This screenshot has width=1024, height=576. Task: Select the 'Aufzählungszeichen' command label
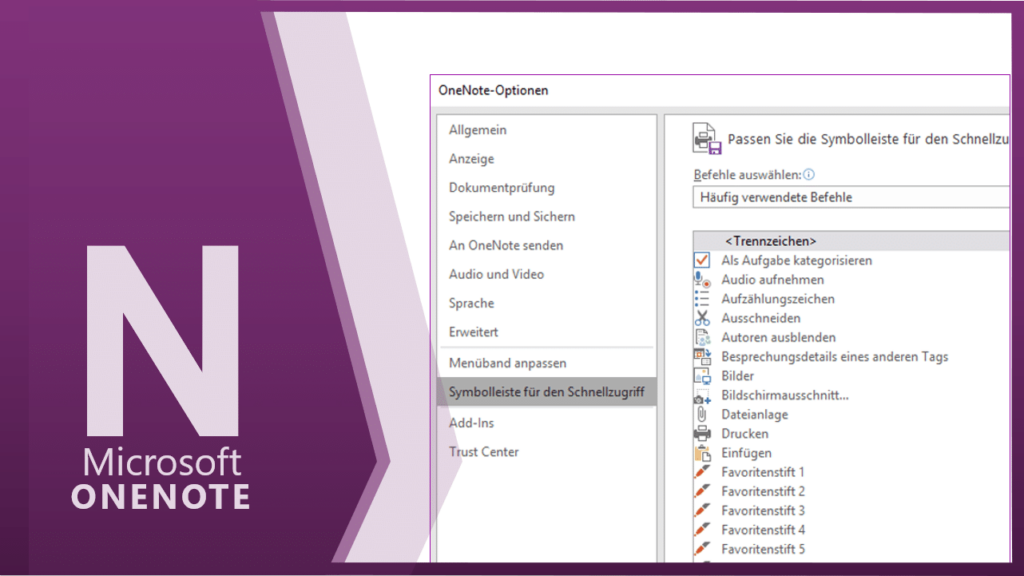pos(778,299)
